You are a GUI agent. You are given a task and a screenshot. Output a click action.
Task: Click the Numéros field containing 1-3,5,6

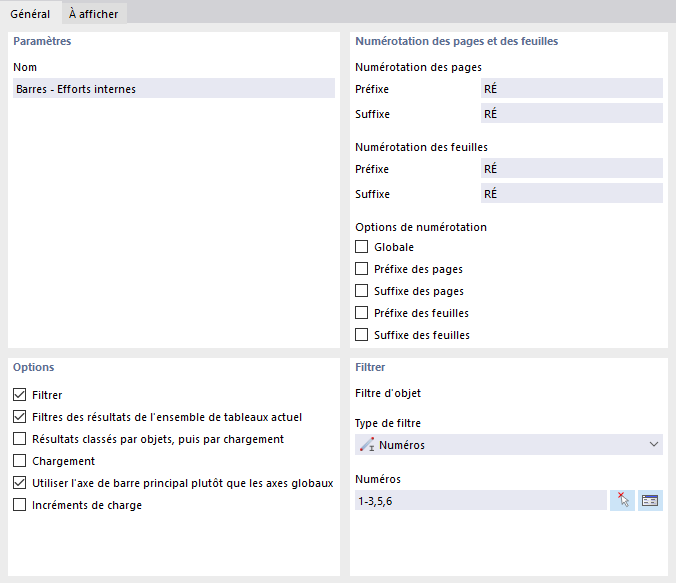pyautogui.click(x=480, y=501)
